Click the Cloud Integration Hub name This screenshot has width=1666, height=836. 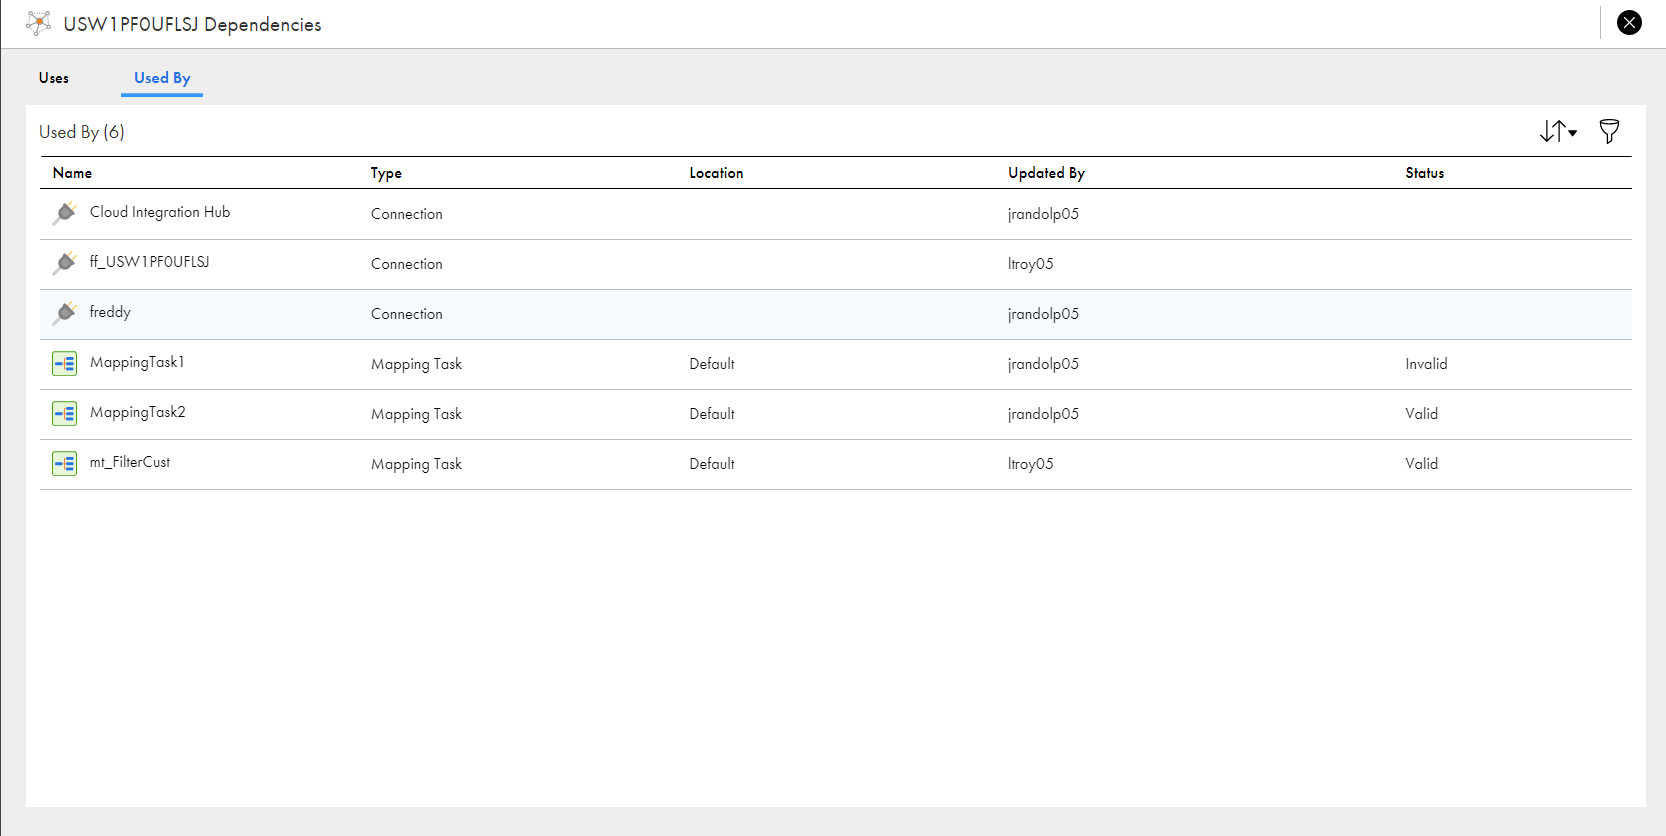[160, 212]
